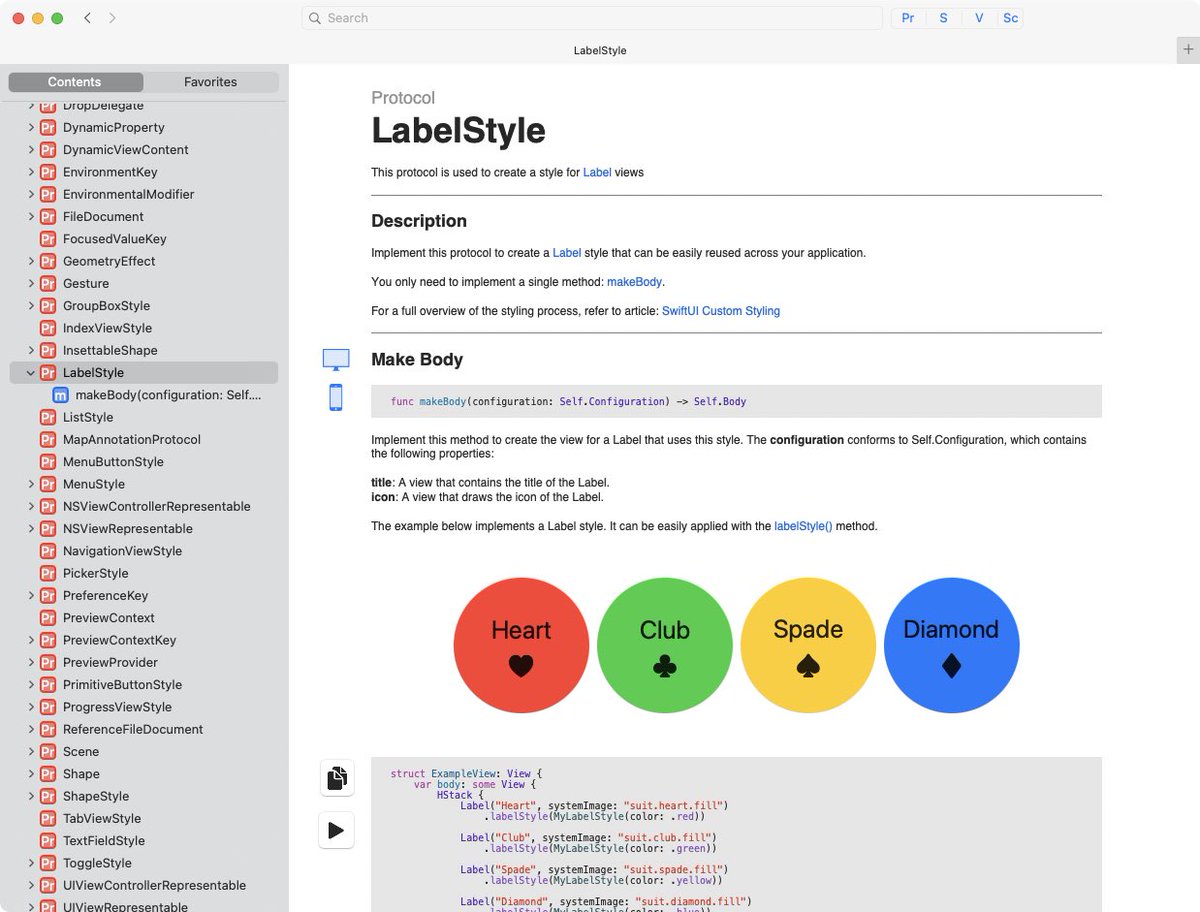Go forward with the right chevron
Image resolution: width=1200 pixels, height=912 pixels.
[x=112, y=18]
